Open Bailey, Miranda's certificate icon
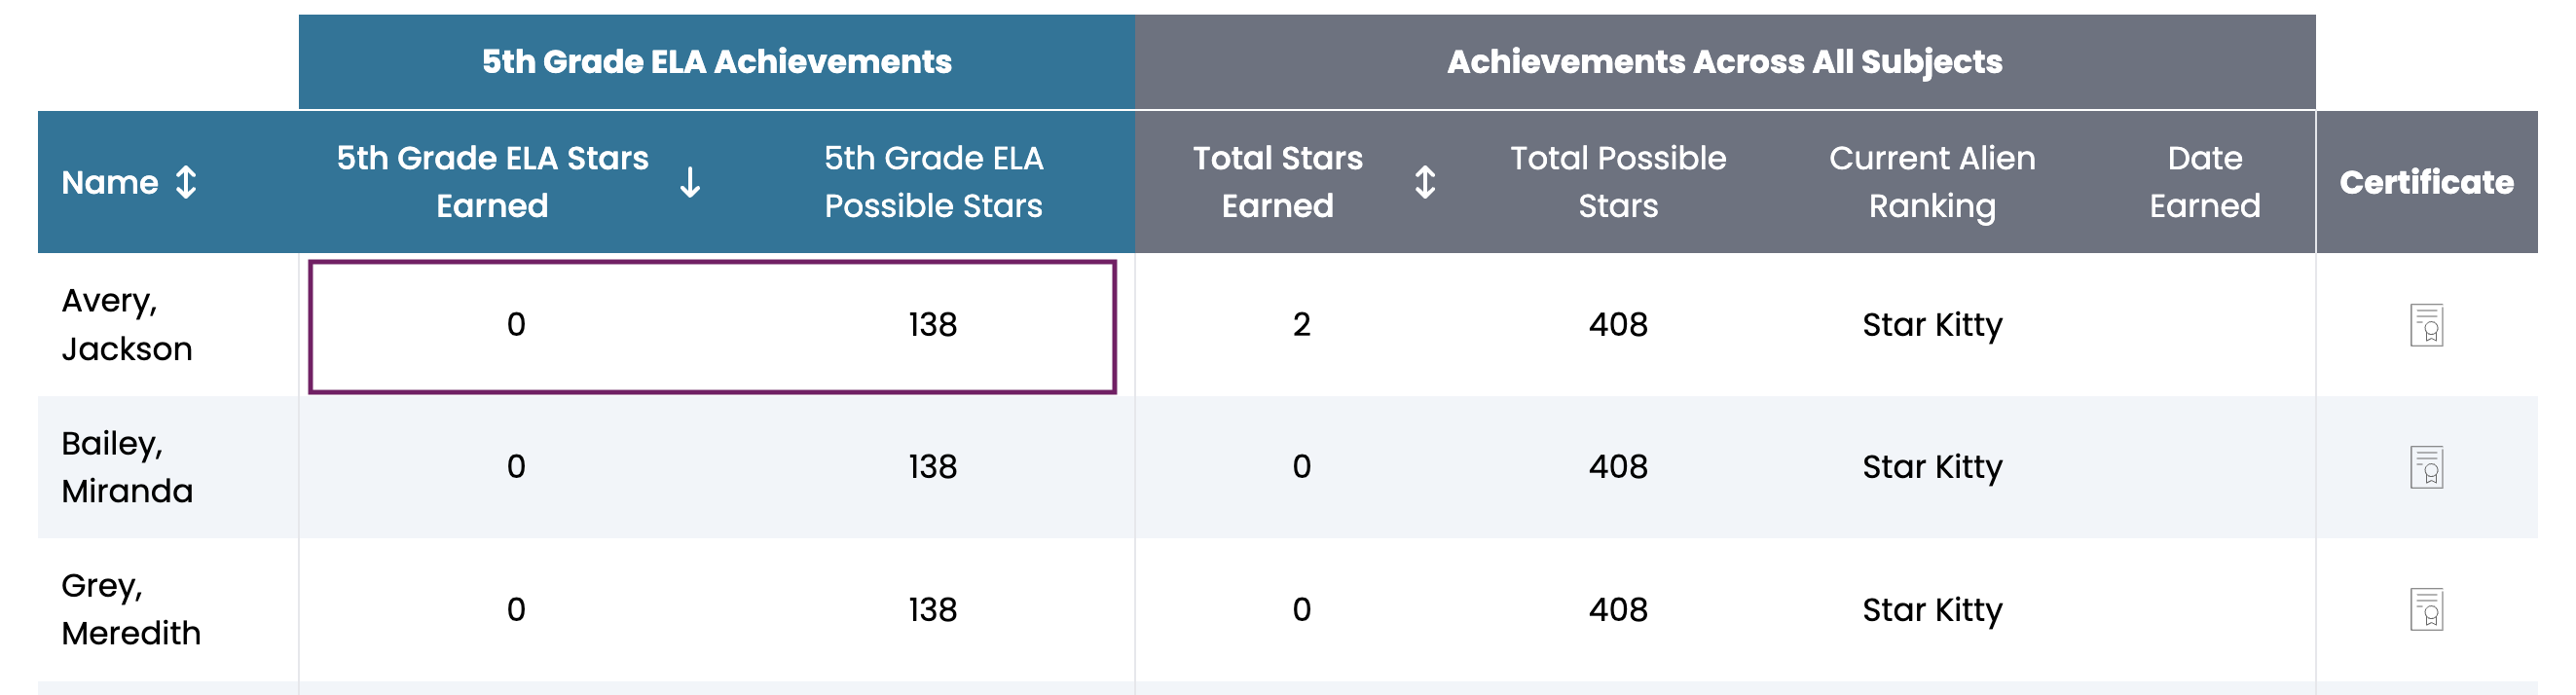The width and height of the screenshot is (2576, 695). point(2426,467)
